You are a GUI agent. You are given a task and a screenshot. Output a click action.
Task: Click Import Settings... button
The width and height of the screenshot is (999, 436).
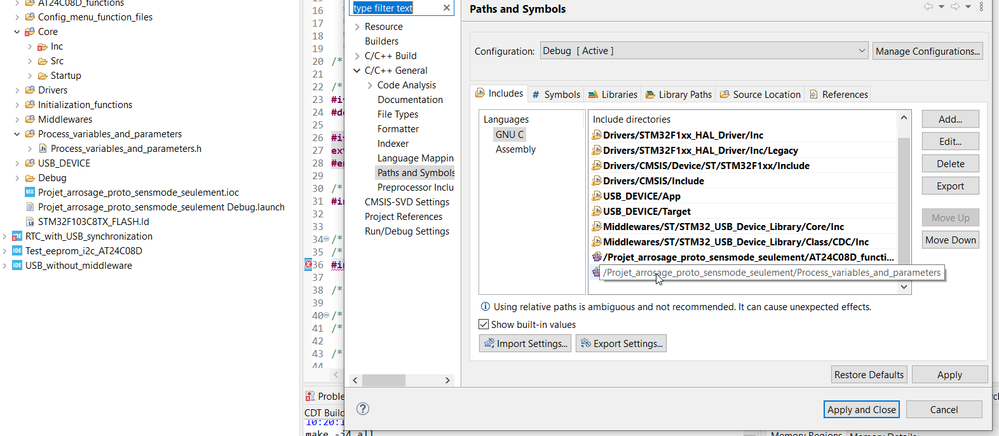tap(526, 344)
